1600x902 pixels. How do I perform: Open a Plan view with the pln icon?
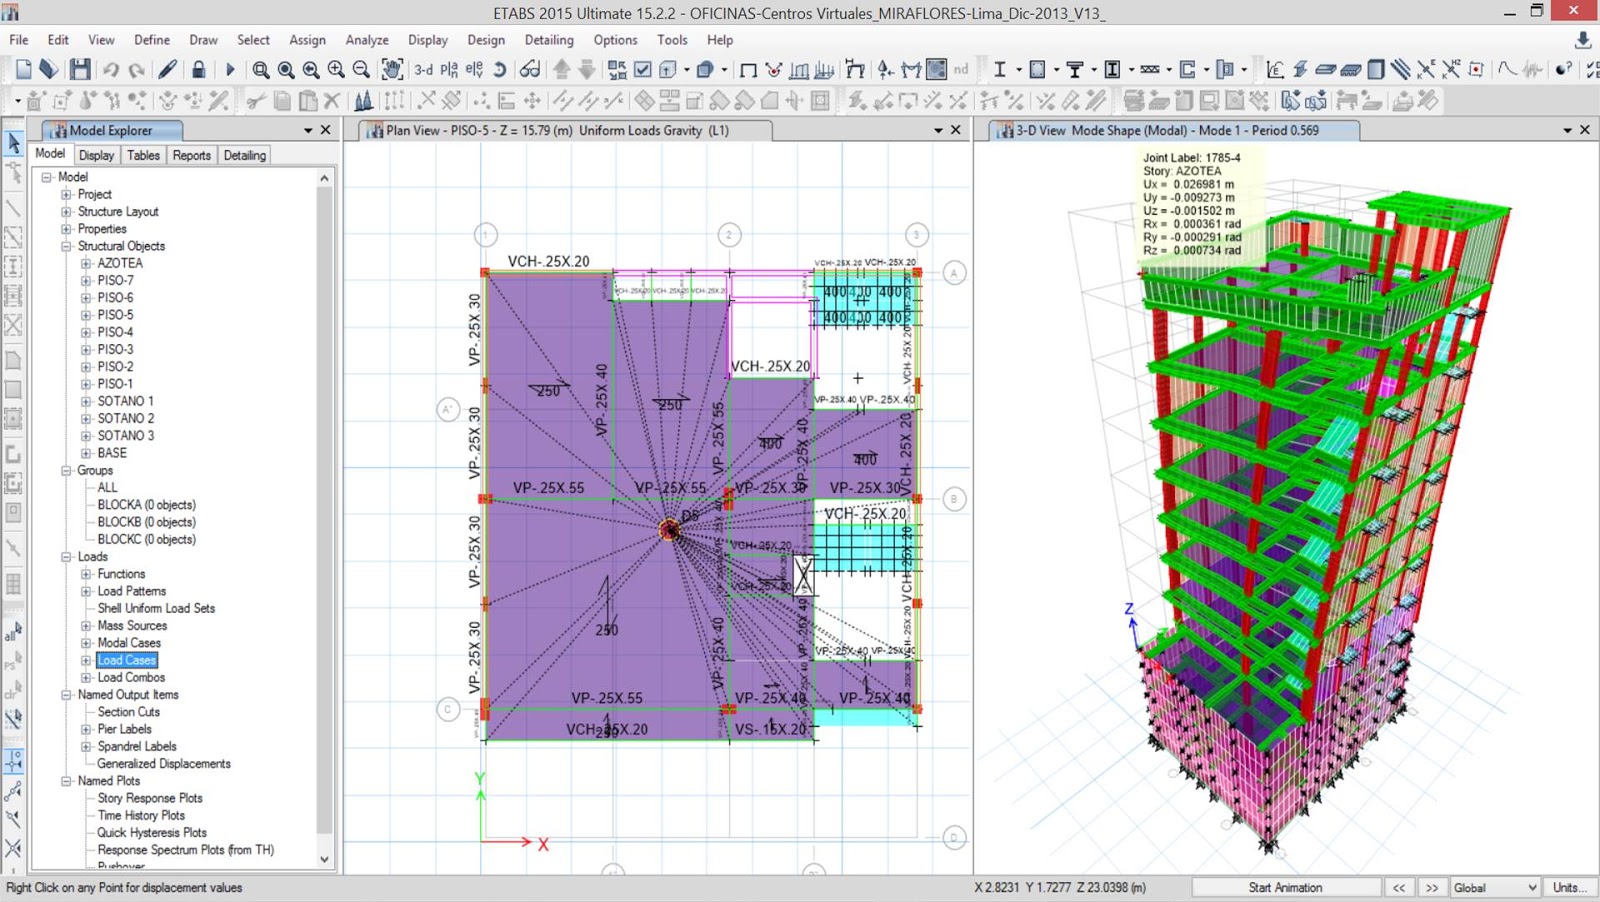tap(450, 69)
